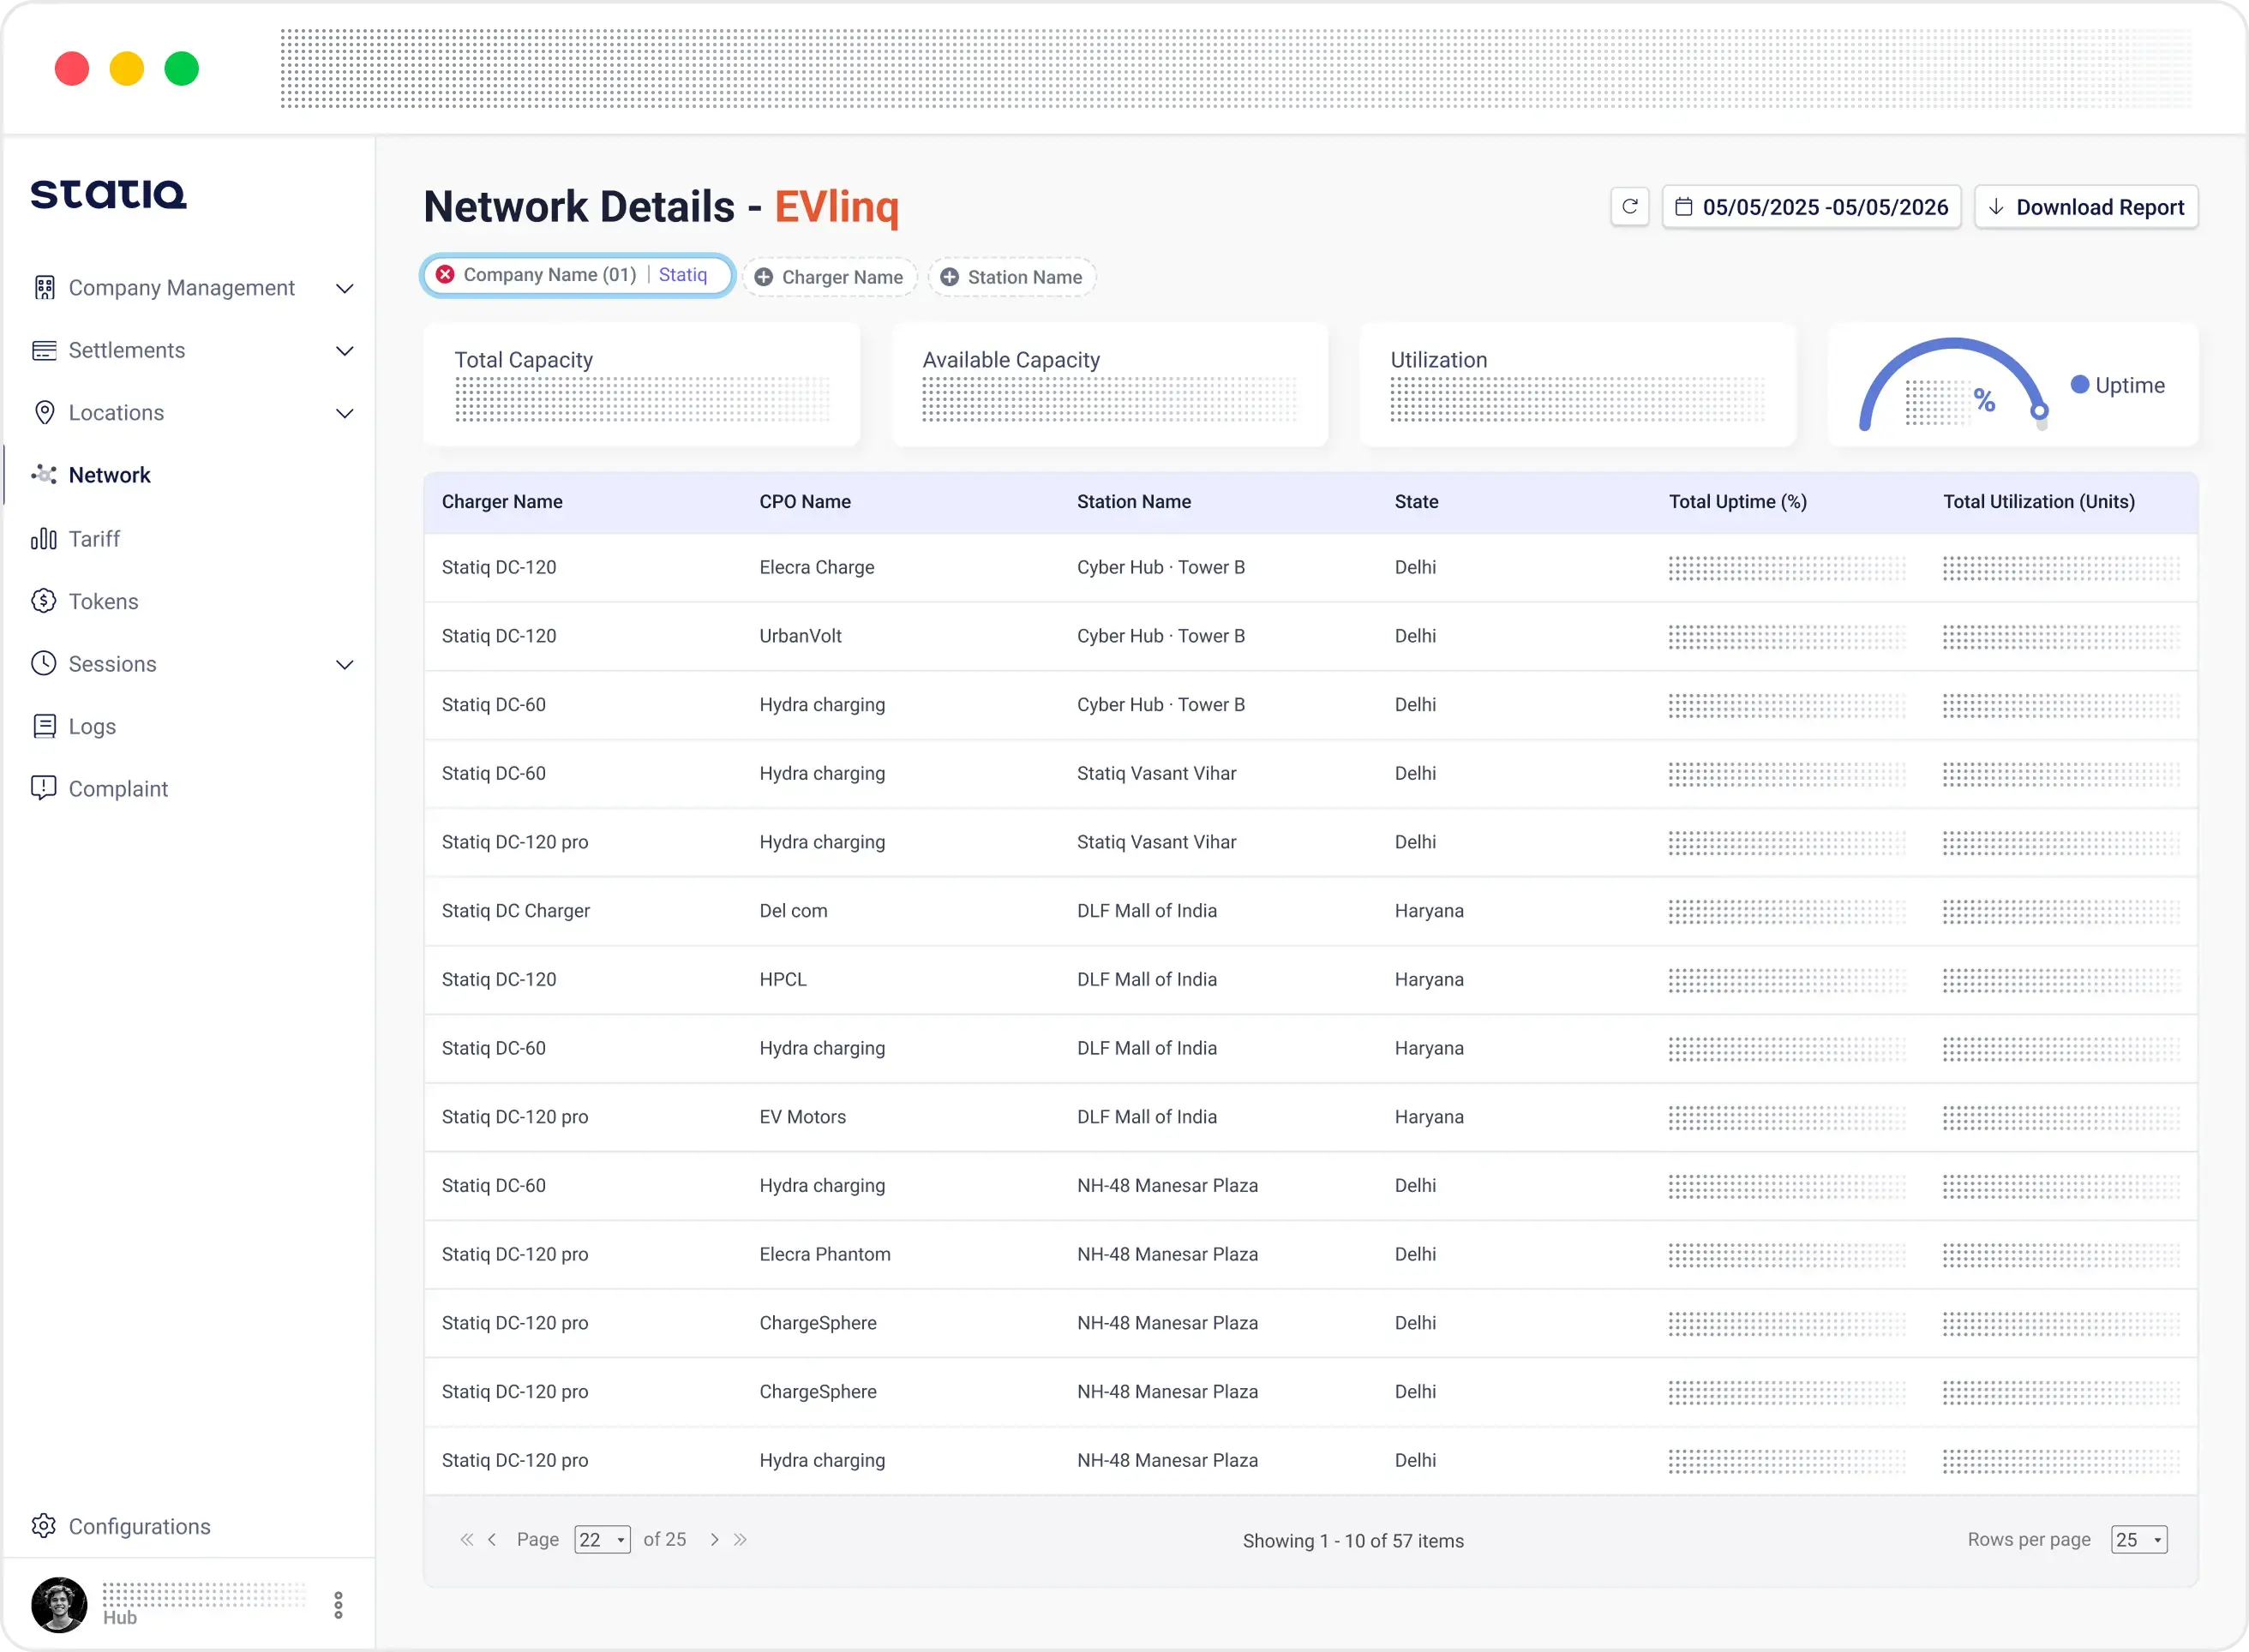Click the Network nodes icon
Screen dimensions: 2249x1652
pyautogui.click(x=44, y=475)
